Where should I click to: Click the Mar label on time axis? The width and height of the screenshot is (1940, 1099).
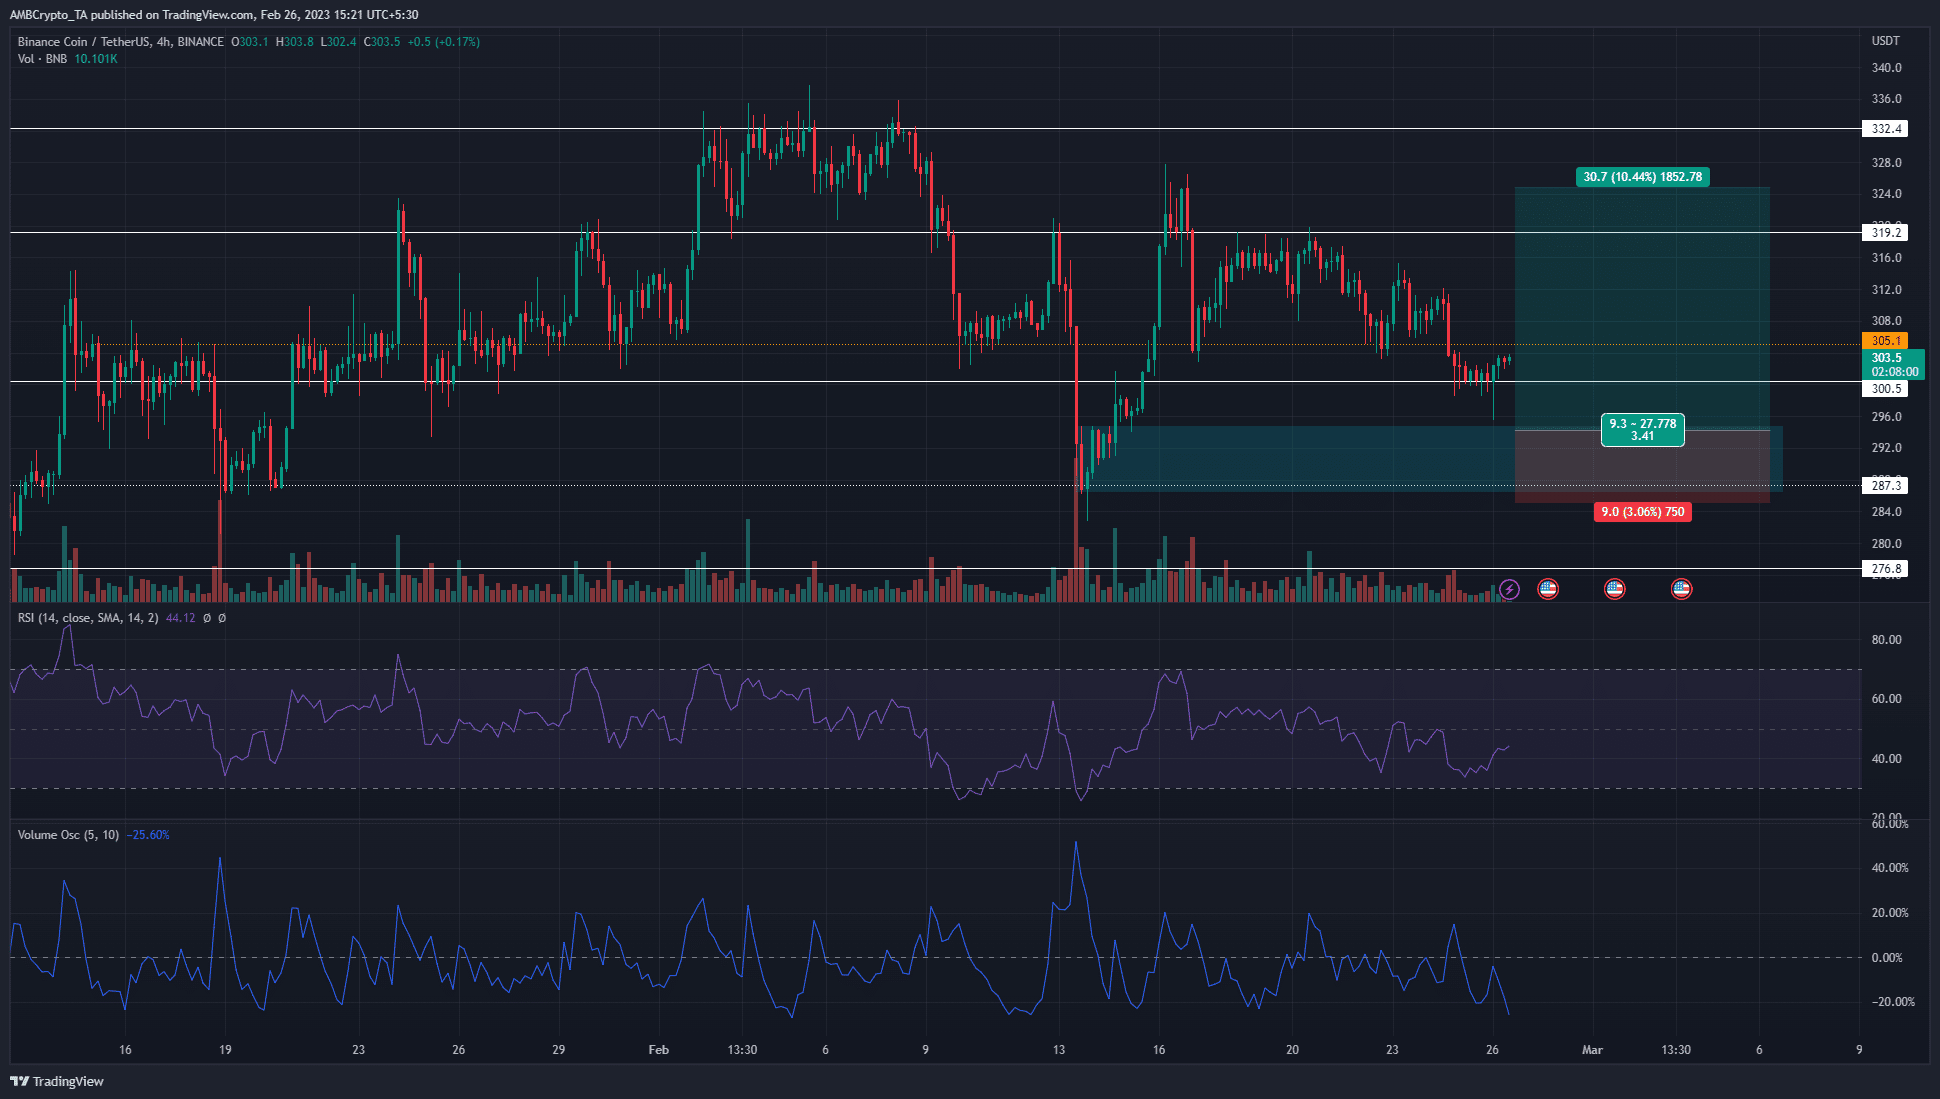(x=1592, y=1050)
